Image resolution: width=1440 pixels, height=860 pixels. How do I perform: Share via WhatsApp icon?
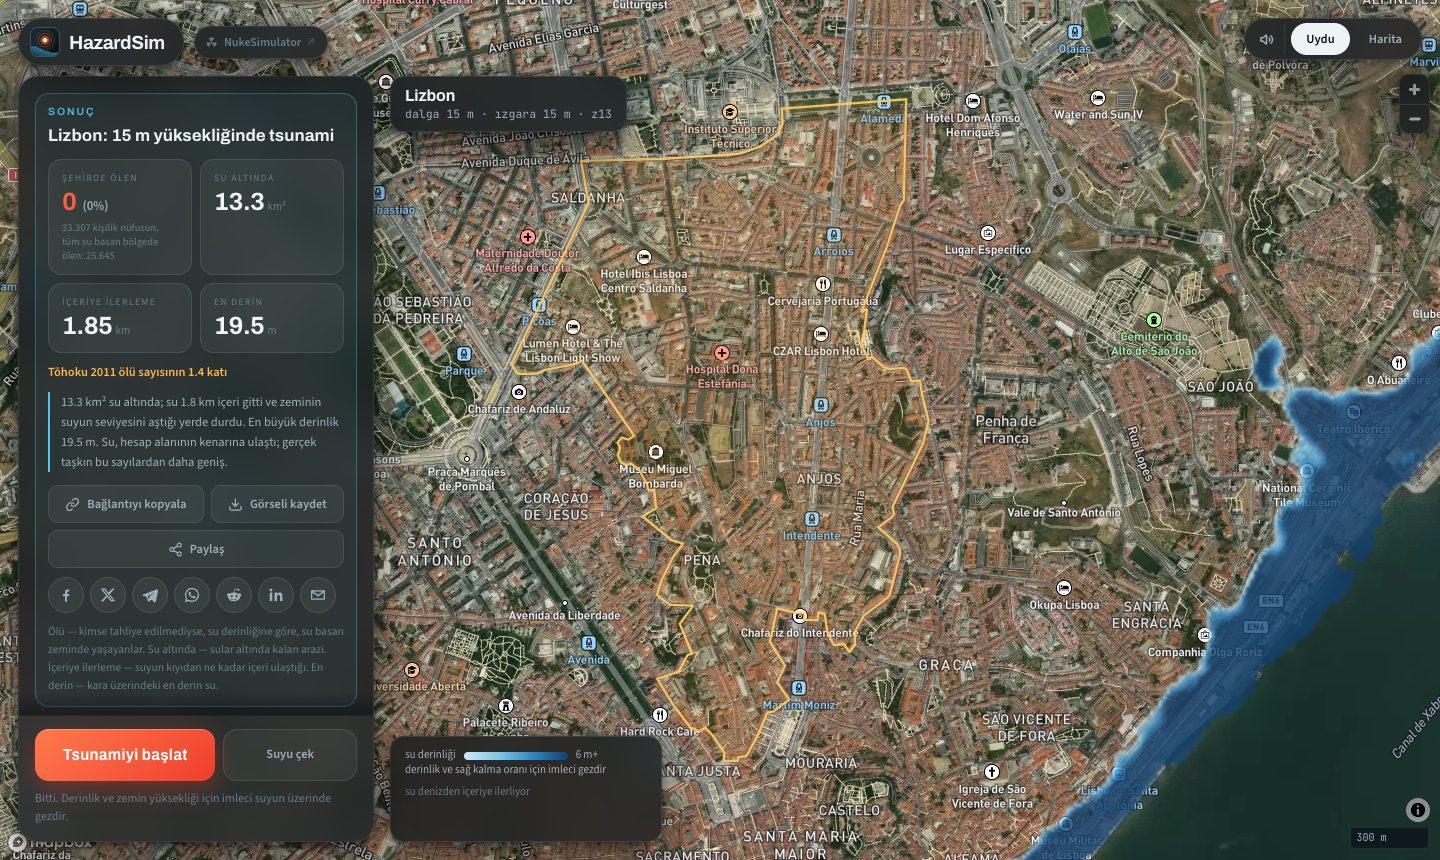click(192, 595)
